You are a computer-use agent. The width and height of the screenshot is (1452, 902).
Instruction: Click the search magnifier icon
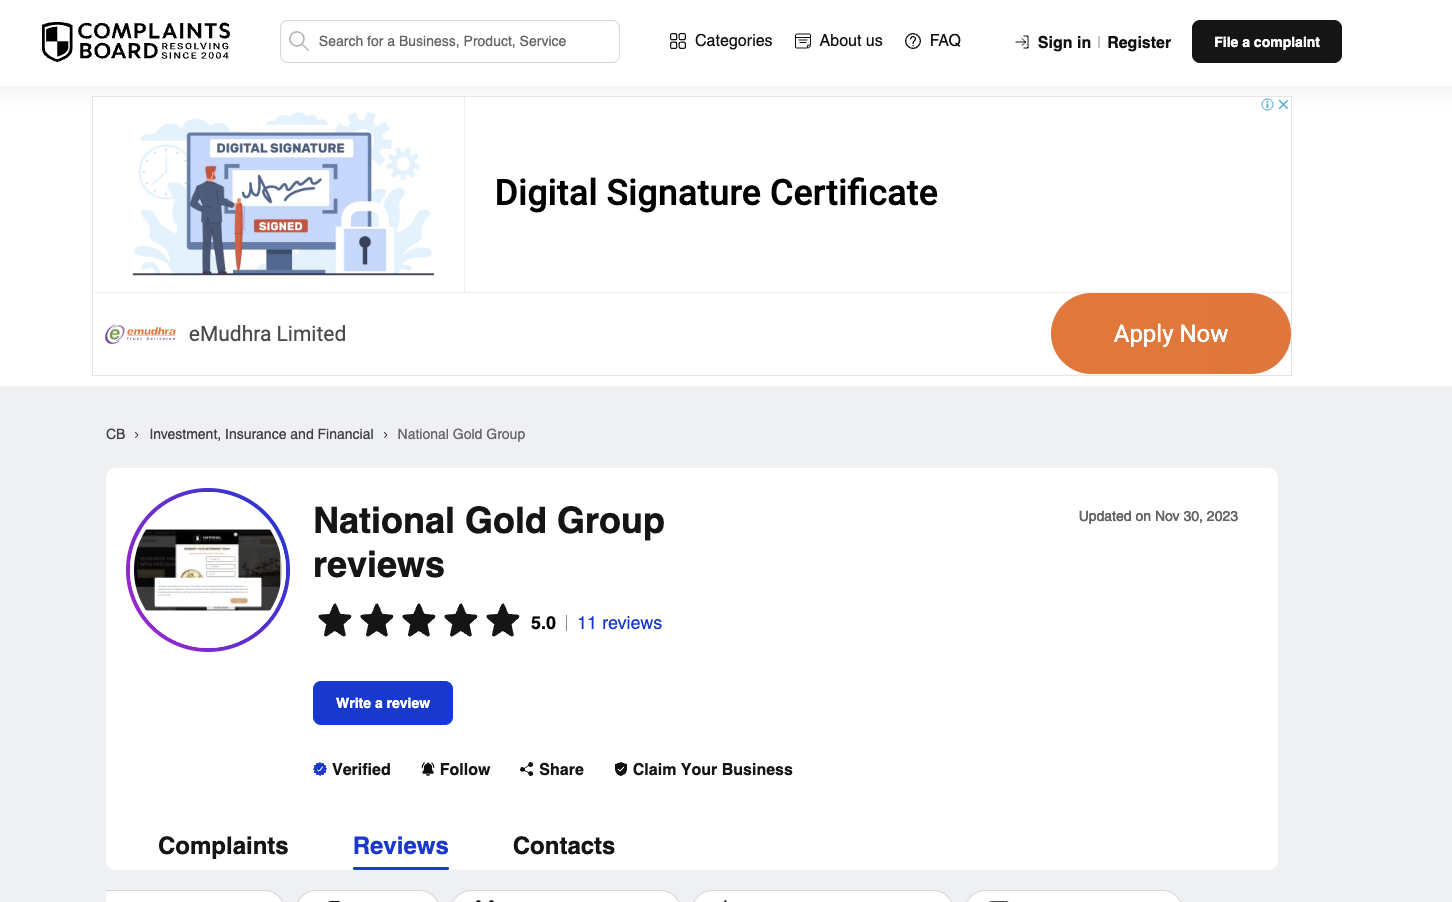click(x=298, y=41)
